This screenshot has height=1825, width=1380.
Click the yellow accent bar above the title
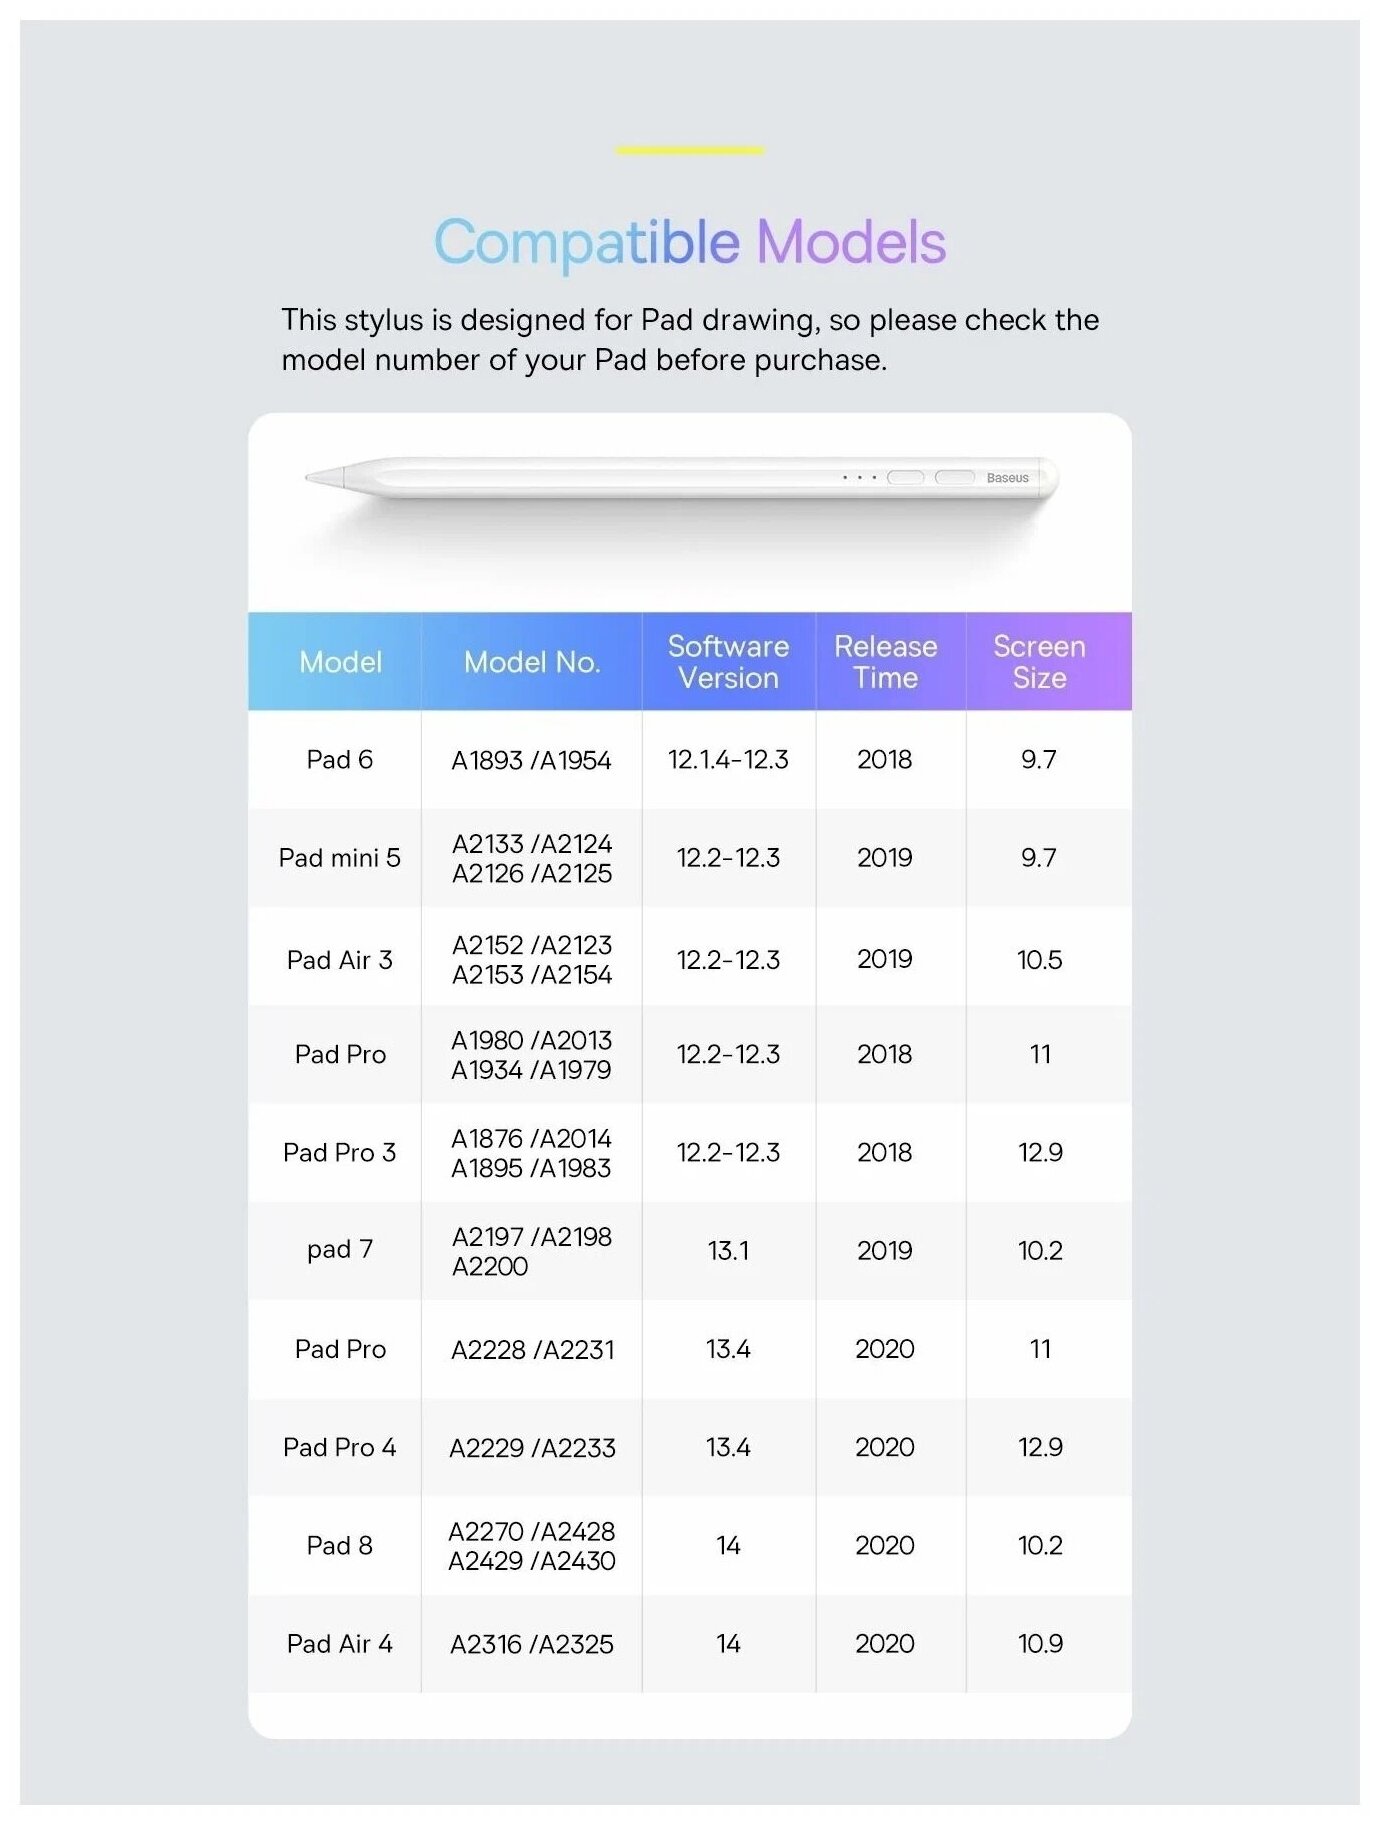coord(689,151)
